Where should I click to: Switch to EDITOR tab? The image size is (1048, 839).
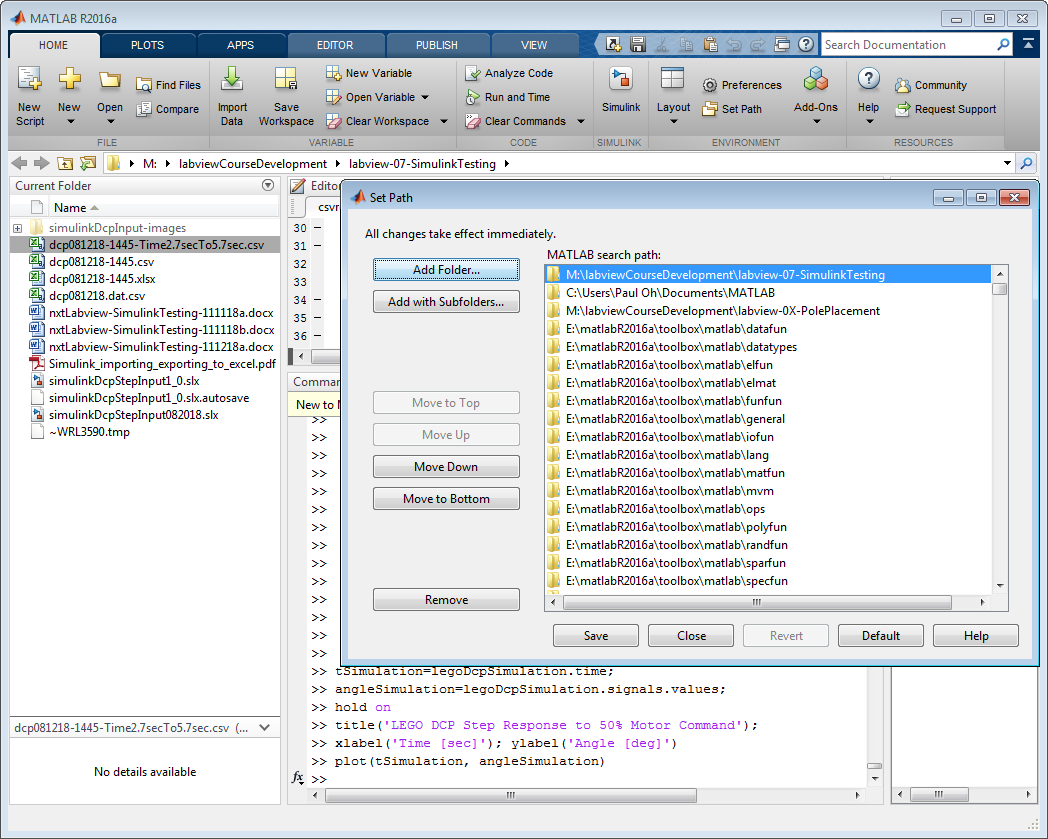point(335,45)
